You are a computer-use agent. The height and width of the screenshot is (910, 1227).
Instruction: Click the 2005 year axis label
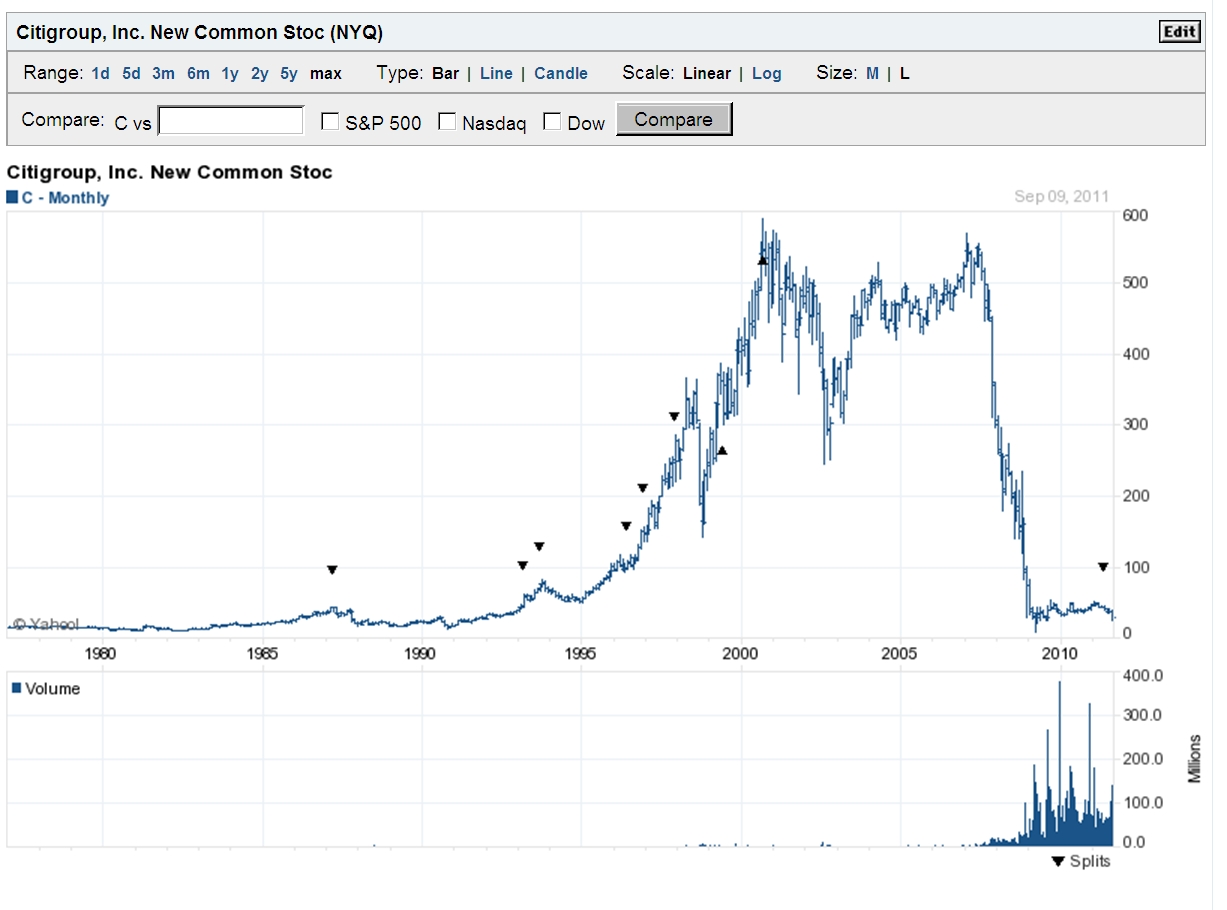[x=900, y=654]
